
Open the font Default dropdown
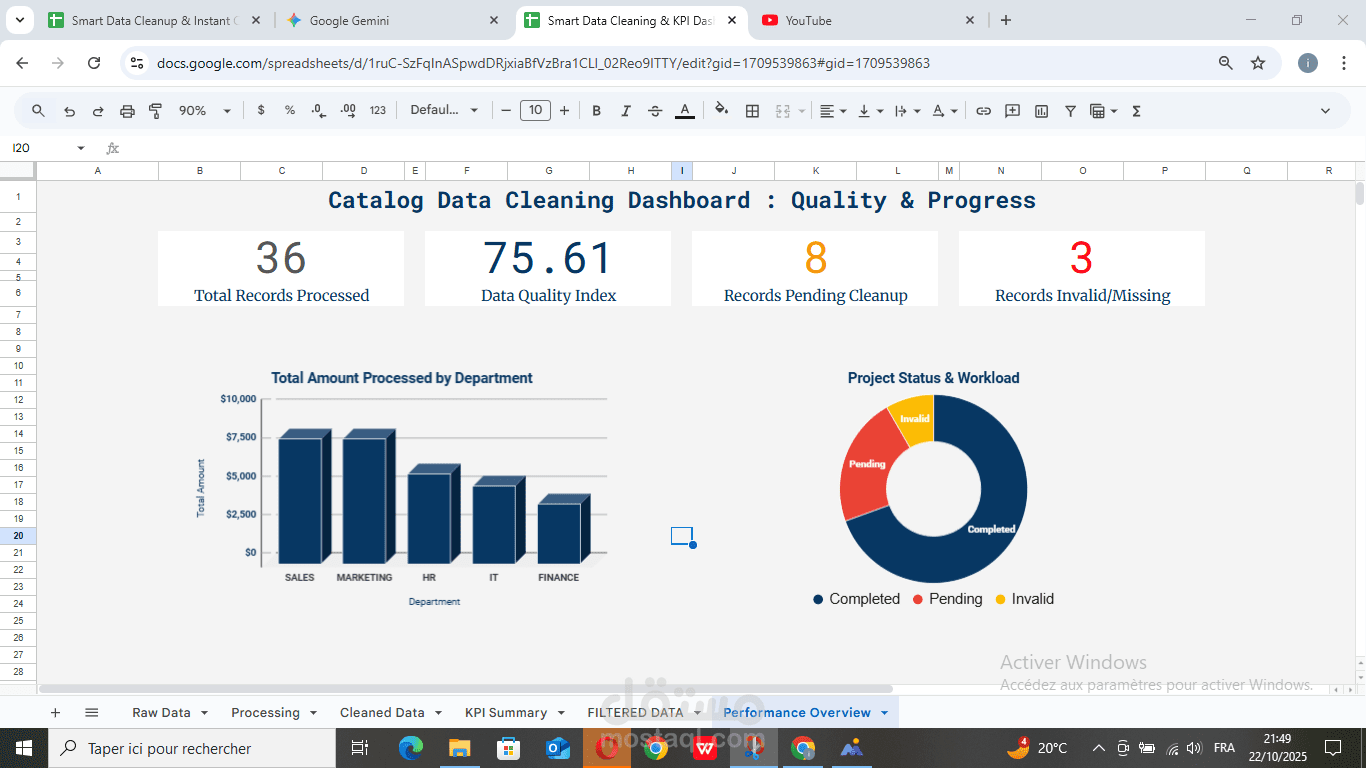[x=444, y=111]
